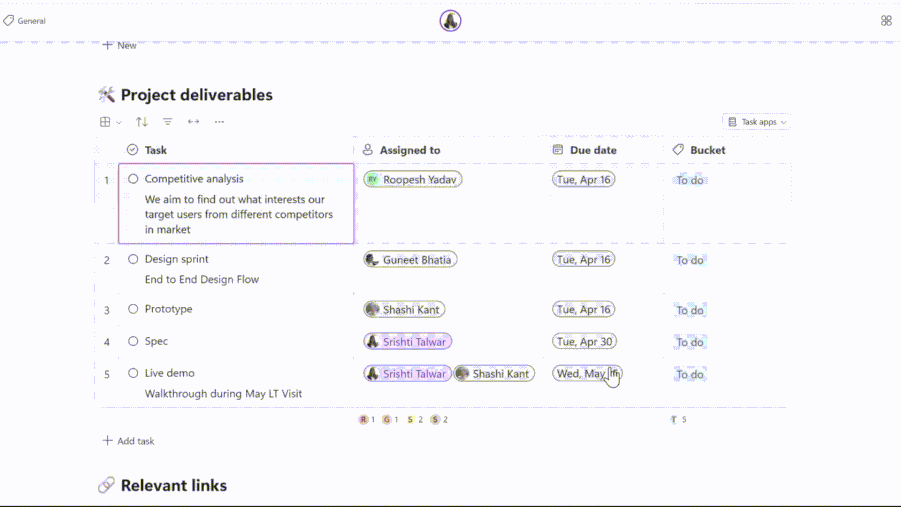Click the link emoji beside Relevant links
This screenshot has width=901, height=507.
click(106, 486)
